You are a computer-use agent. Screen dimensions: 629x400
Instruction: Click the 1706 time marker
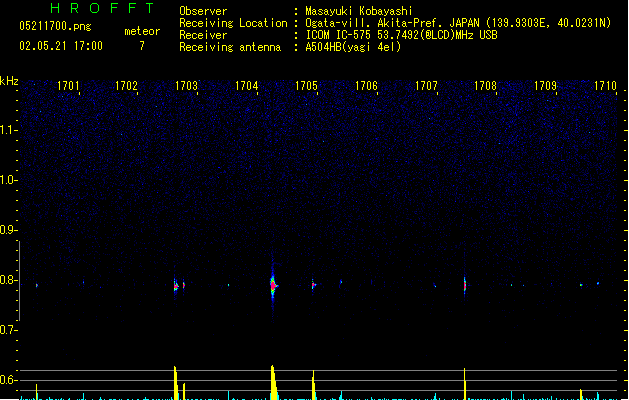[x=366, y=86]
